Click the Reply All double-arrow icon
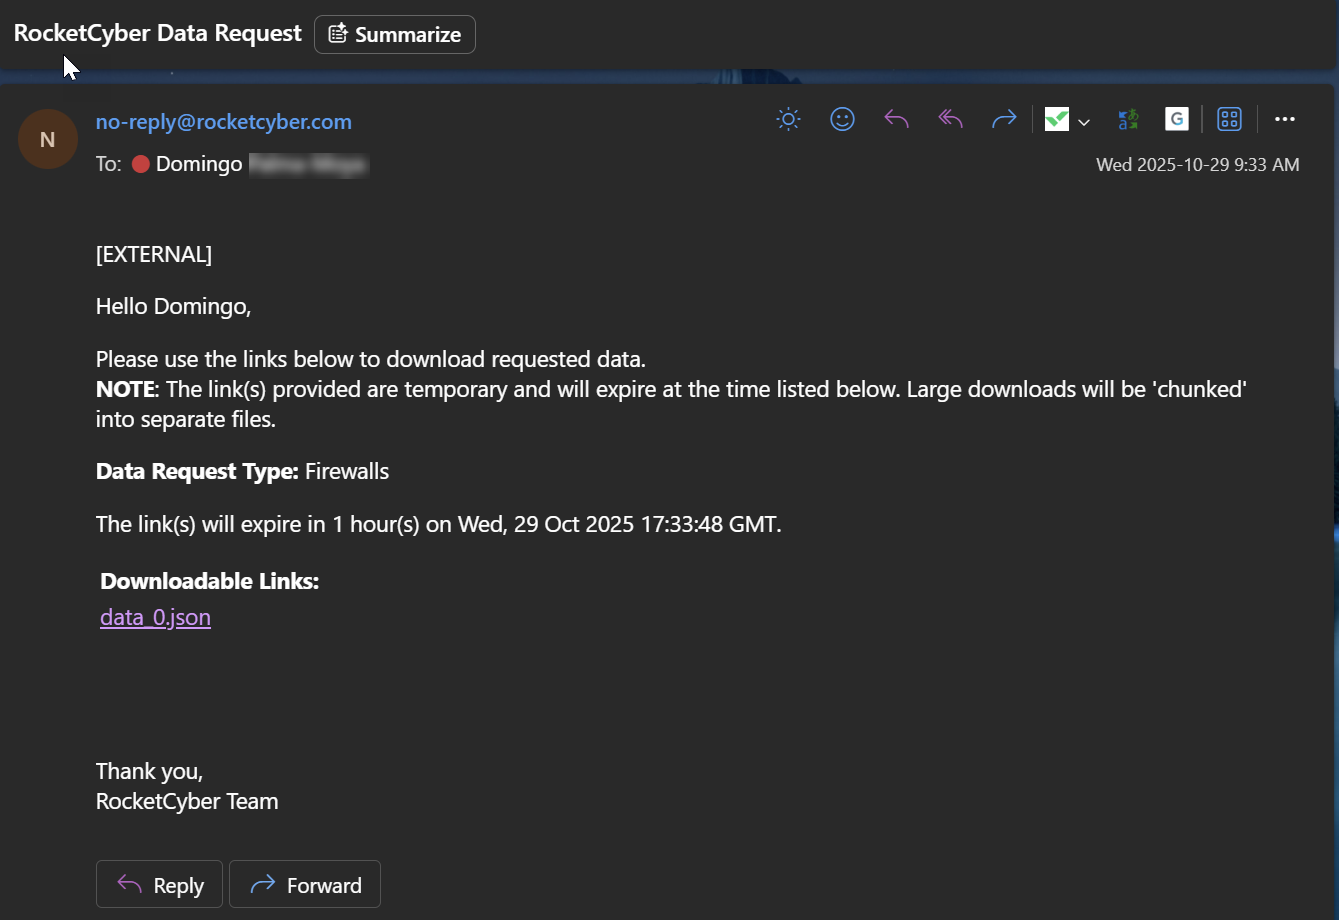This screenshot has width=1339, height=920. click(x=950, y=120)
